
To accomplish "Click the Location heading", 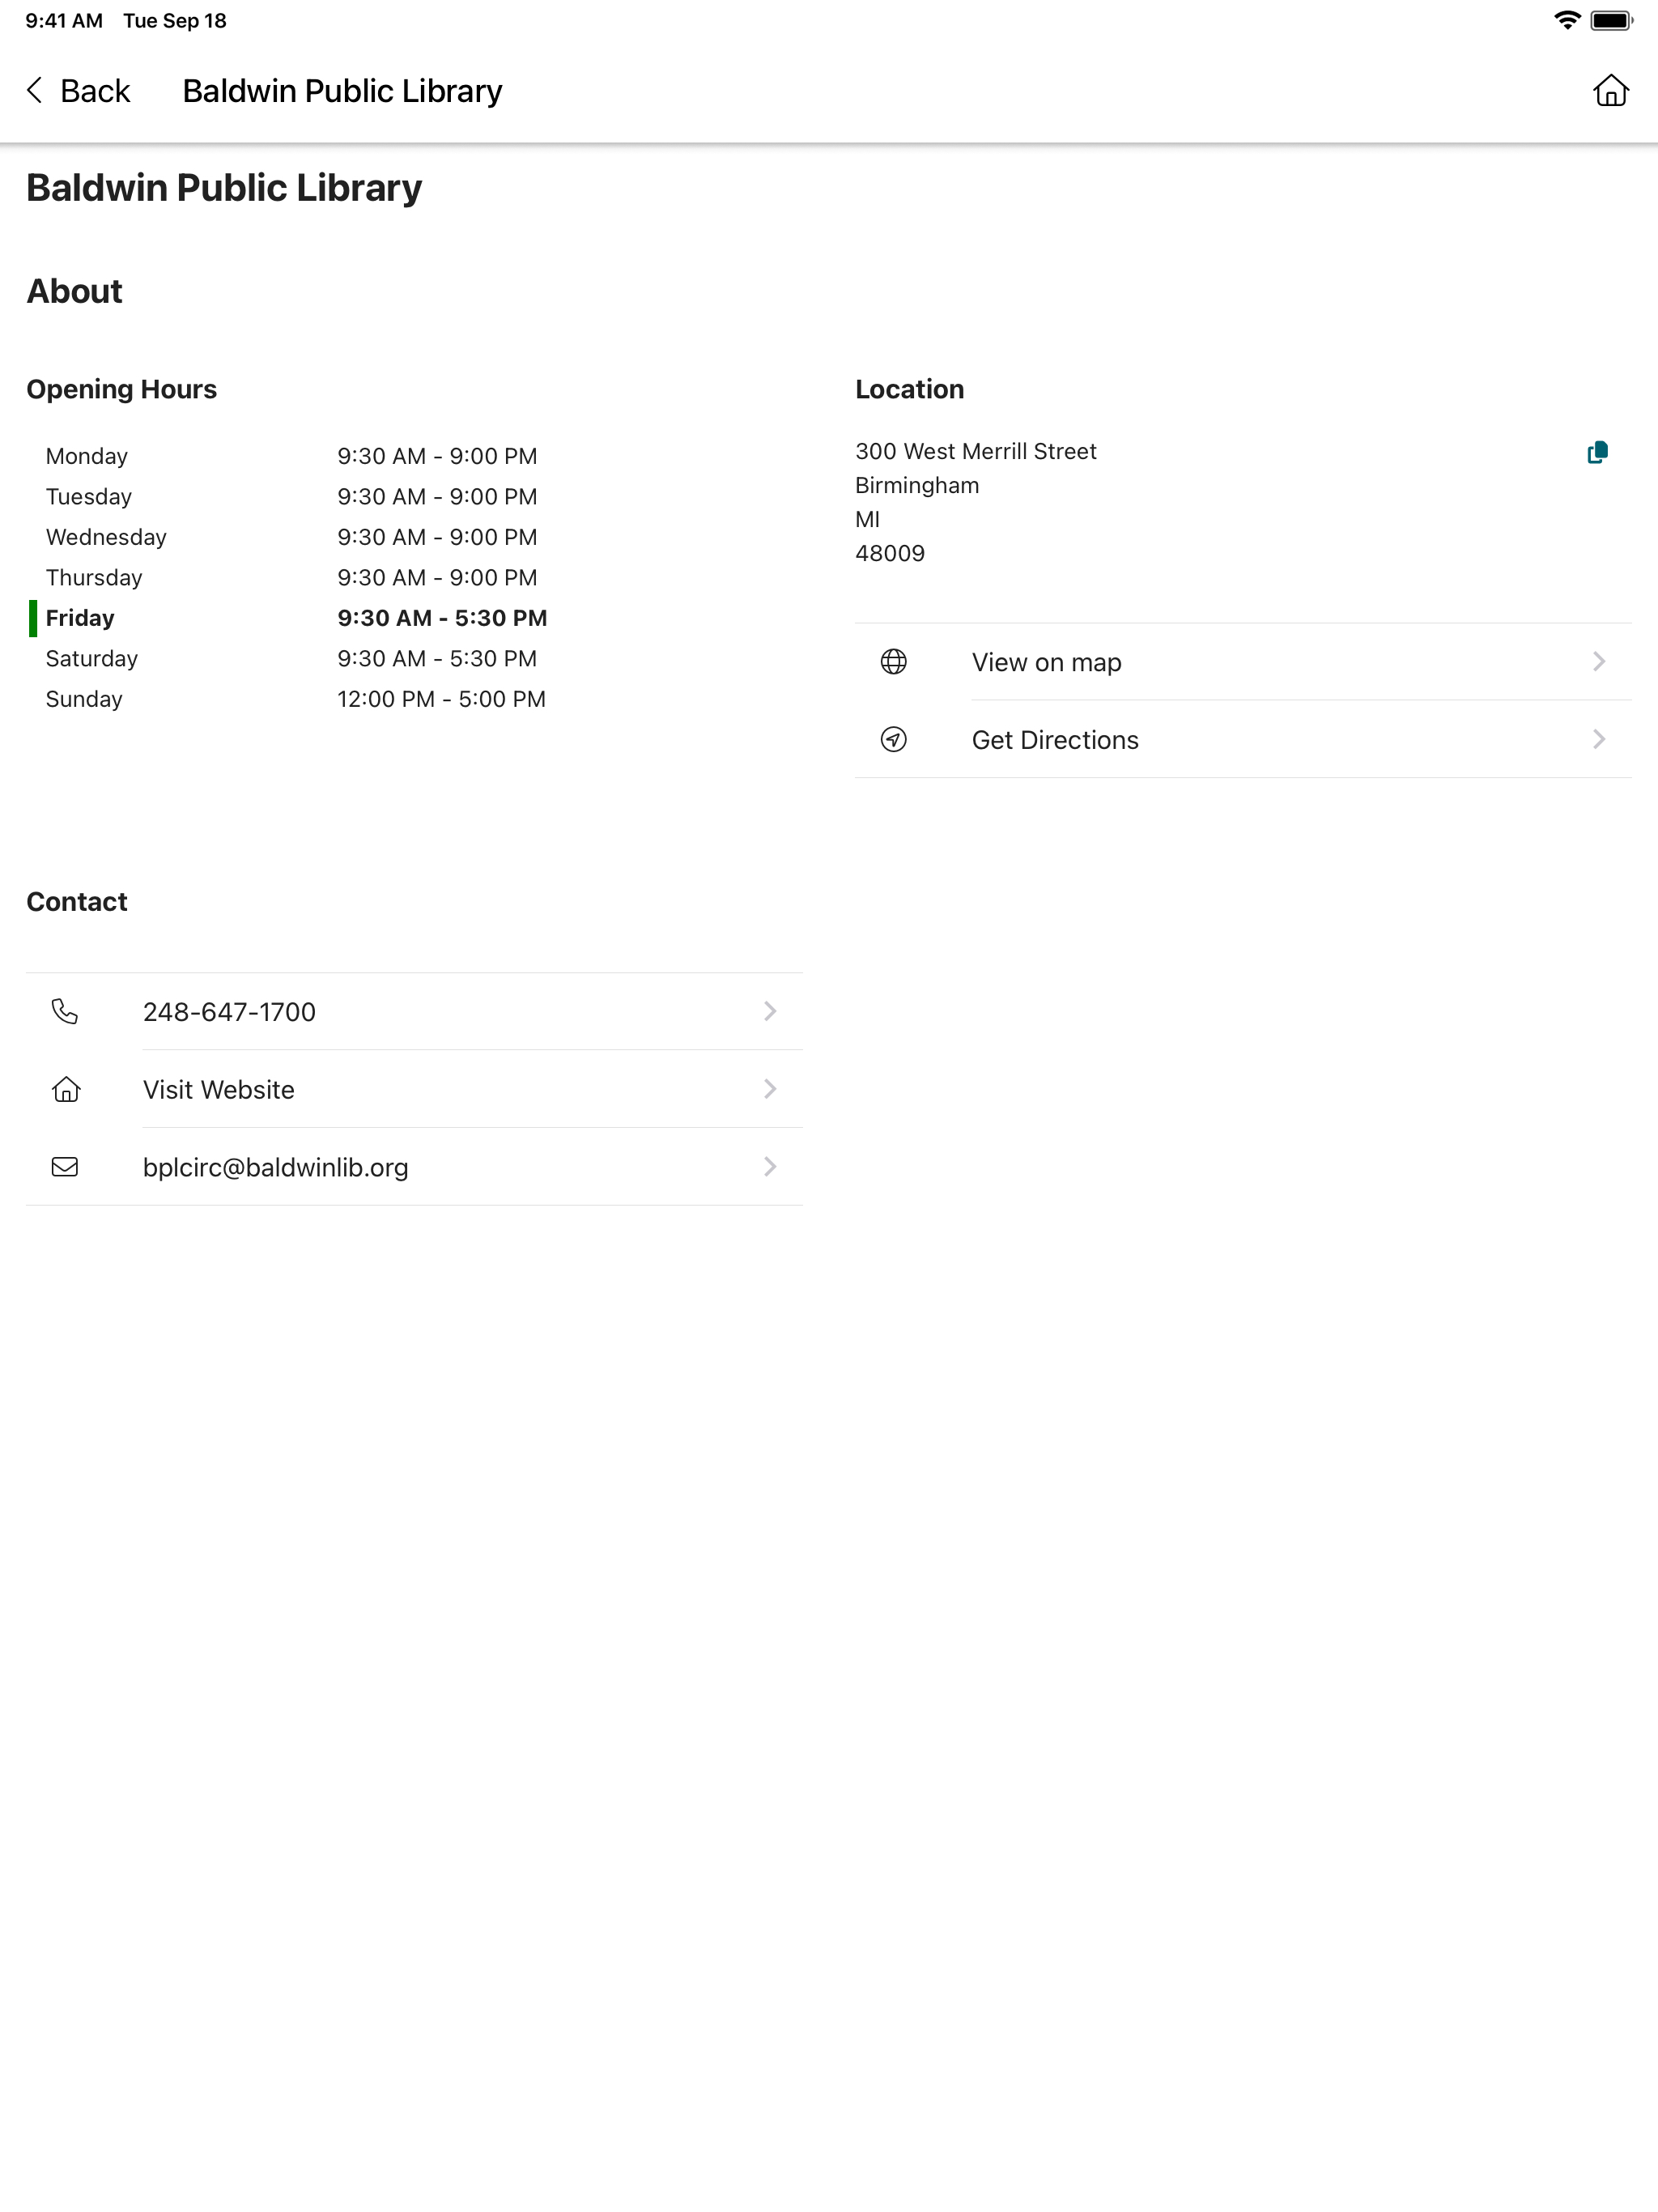I will [x=909, y=389].
